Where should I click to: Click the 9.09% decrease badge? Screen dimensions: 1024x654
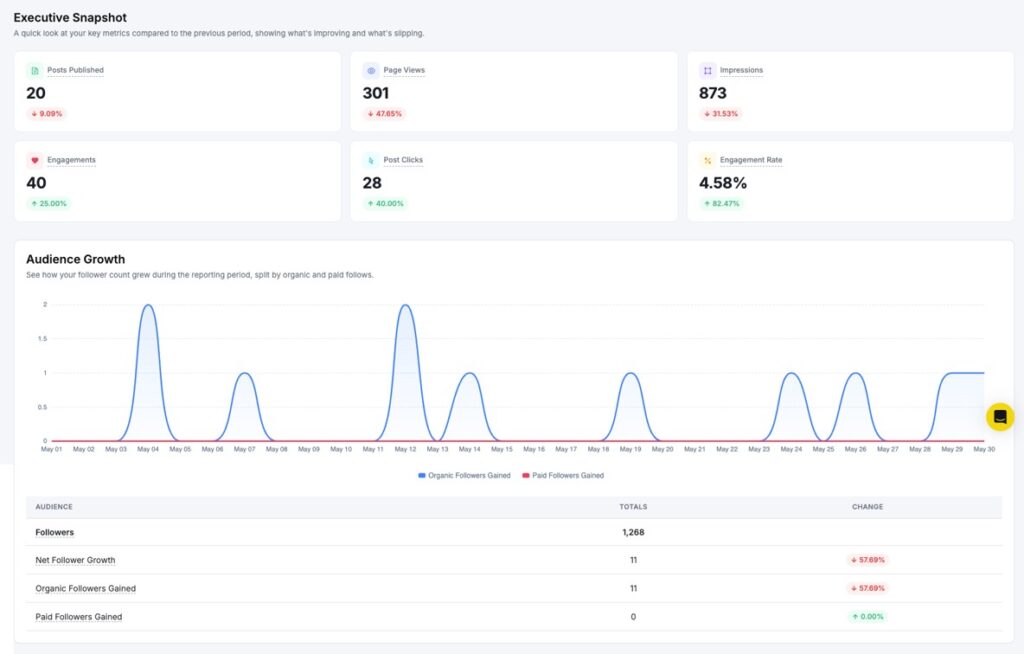pyautogui.click(x=46, y=114)
